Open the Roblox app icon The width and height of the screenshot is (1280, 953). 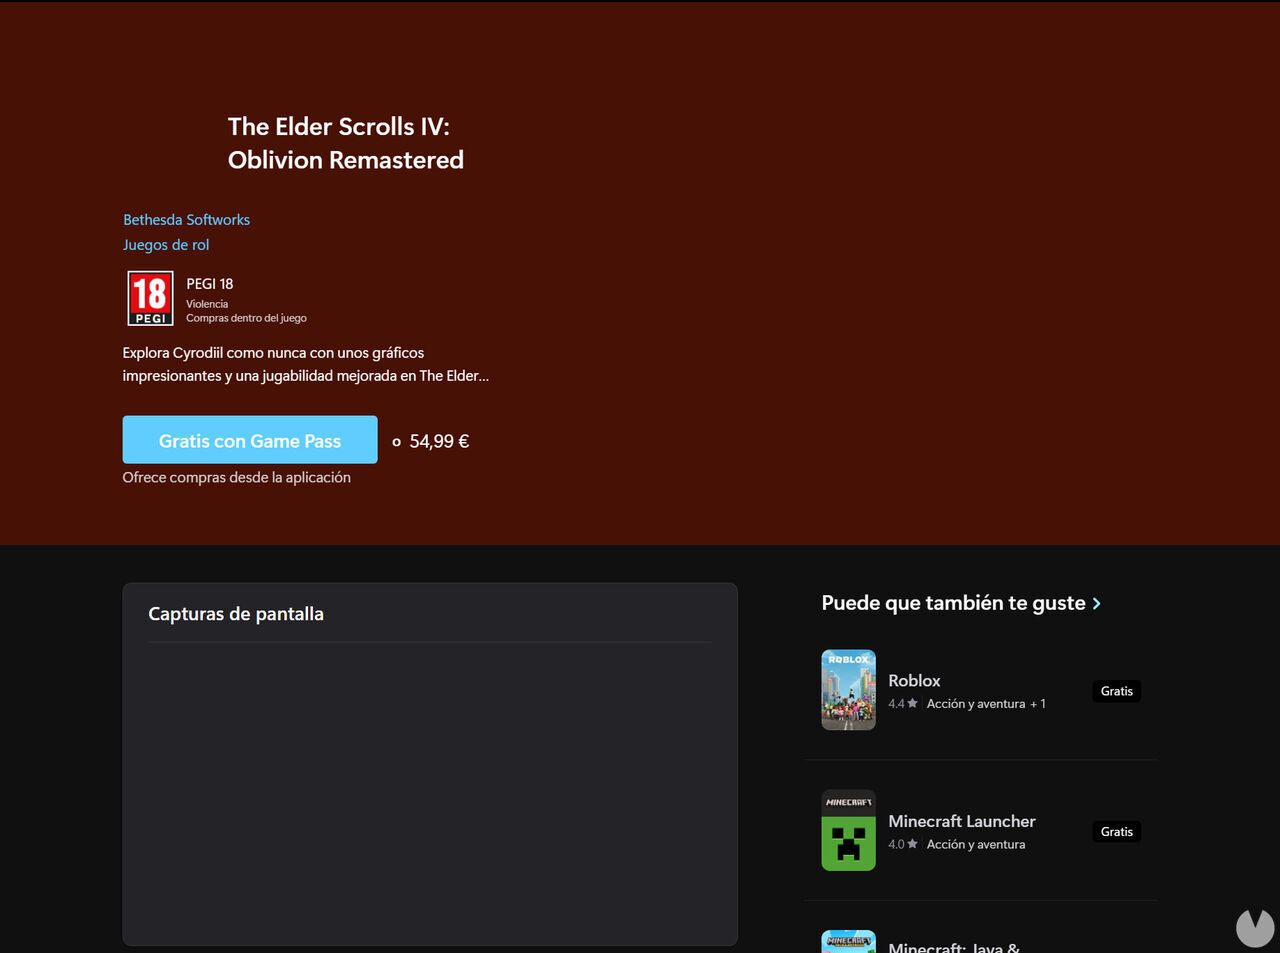[x=848, y=690]
